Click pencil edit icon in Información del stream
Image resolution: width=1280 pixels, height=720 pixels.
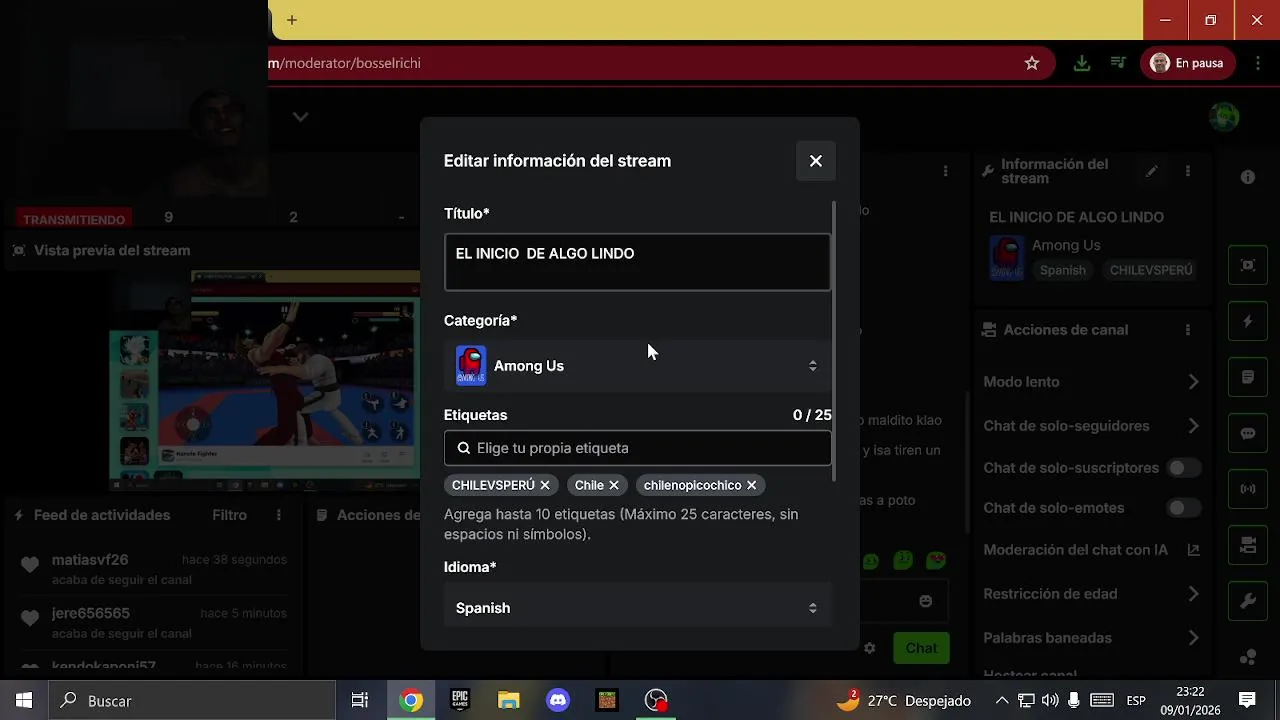pyautogui.click(x=1151, y=171)
